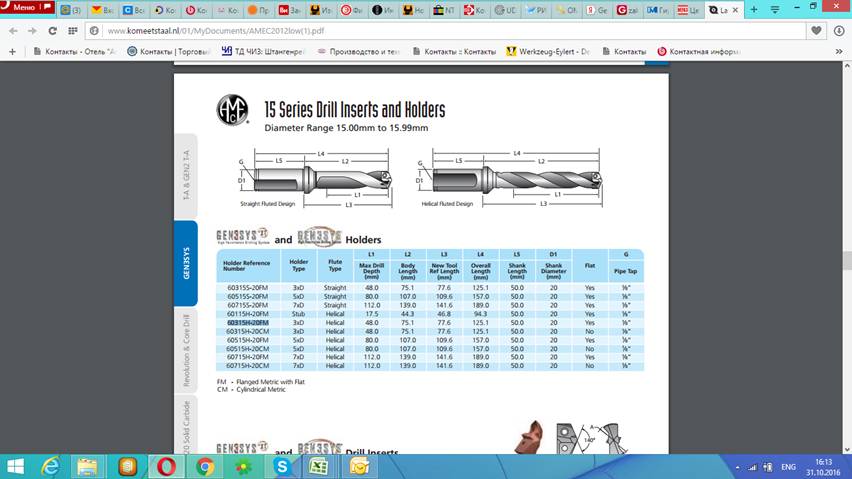Open Windows Start menu

click(x=15, y=467)
